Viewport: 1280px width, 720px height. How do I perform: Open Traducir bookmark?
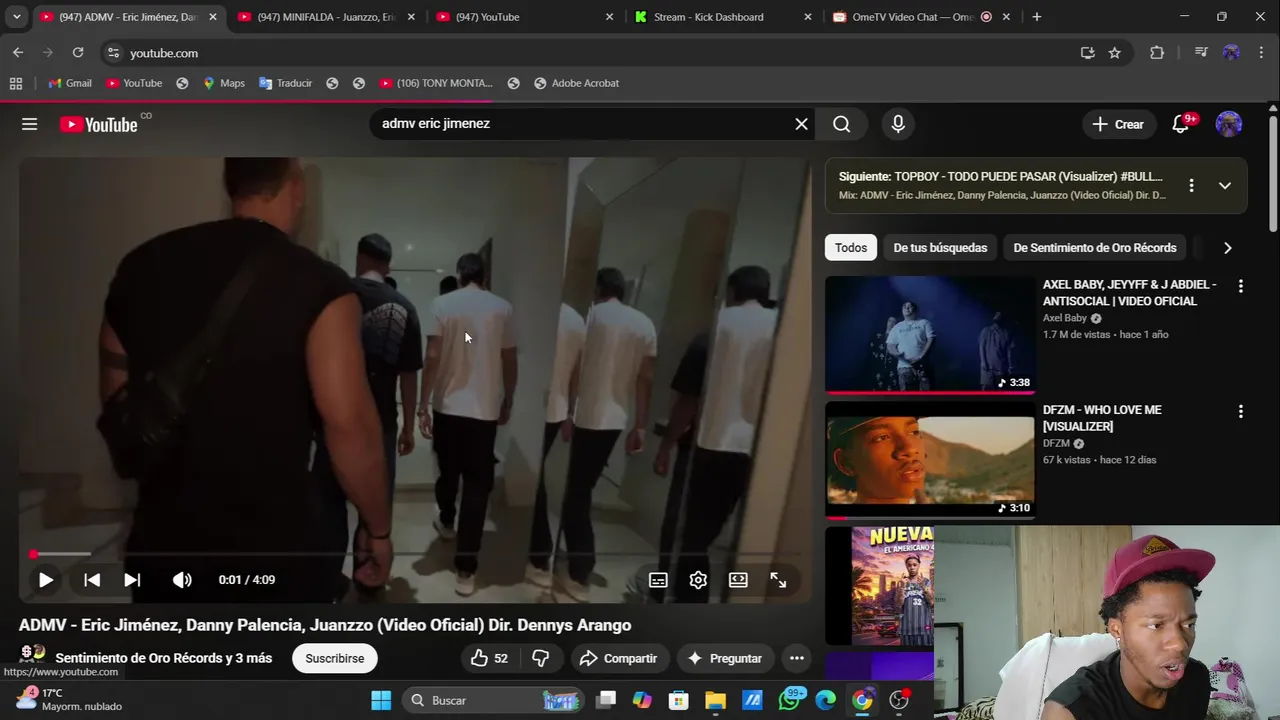[286, 83]
